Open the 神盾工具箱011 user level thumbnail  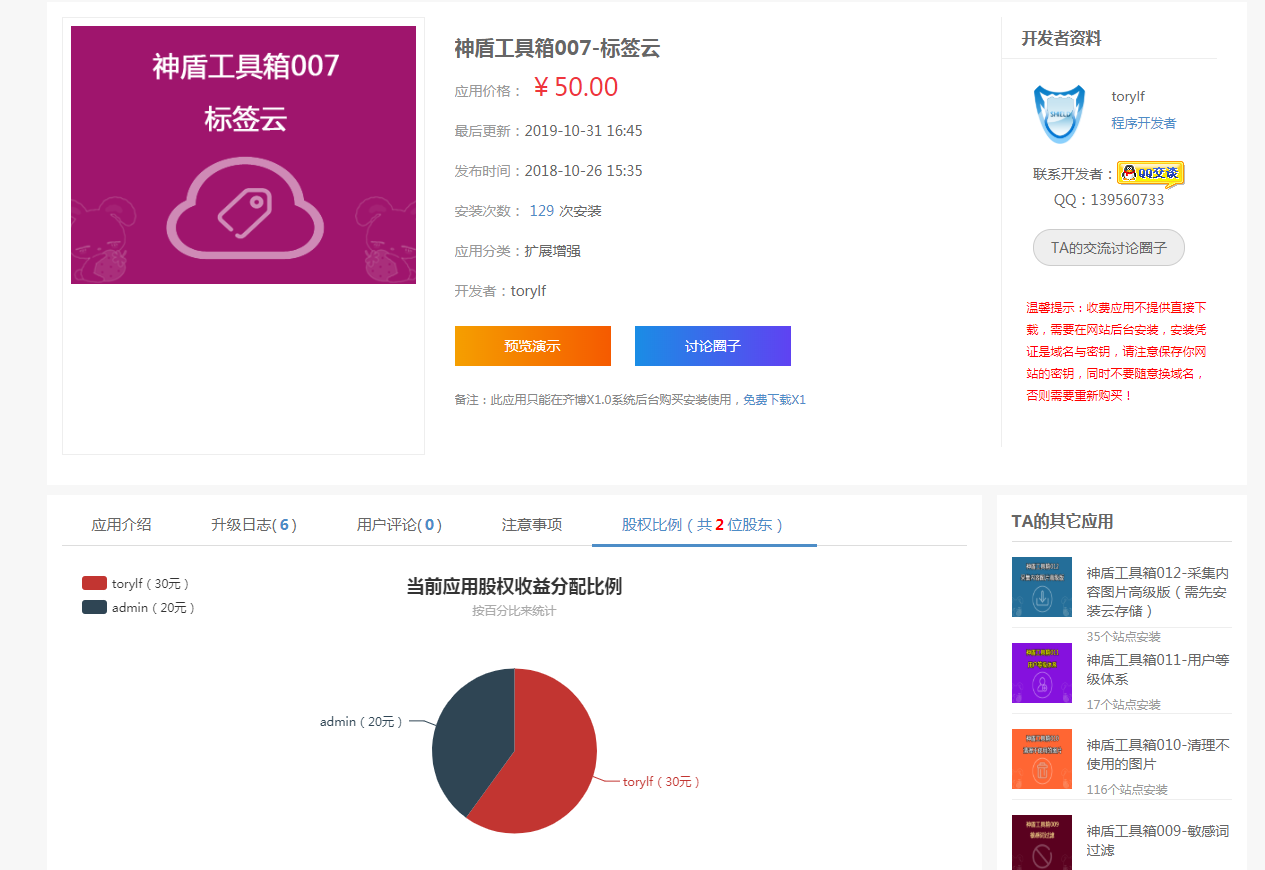[x=1041, y=673]
